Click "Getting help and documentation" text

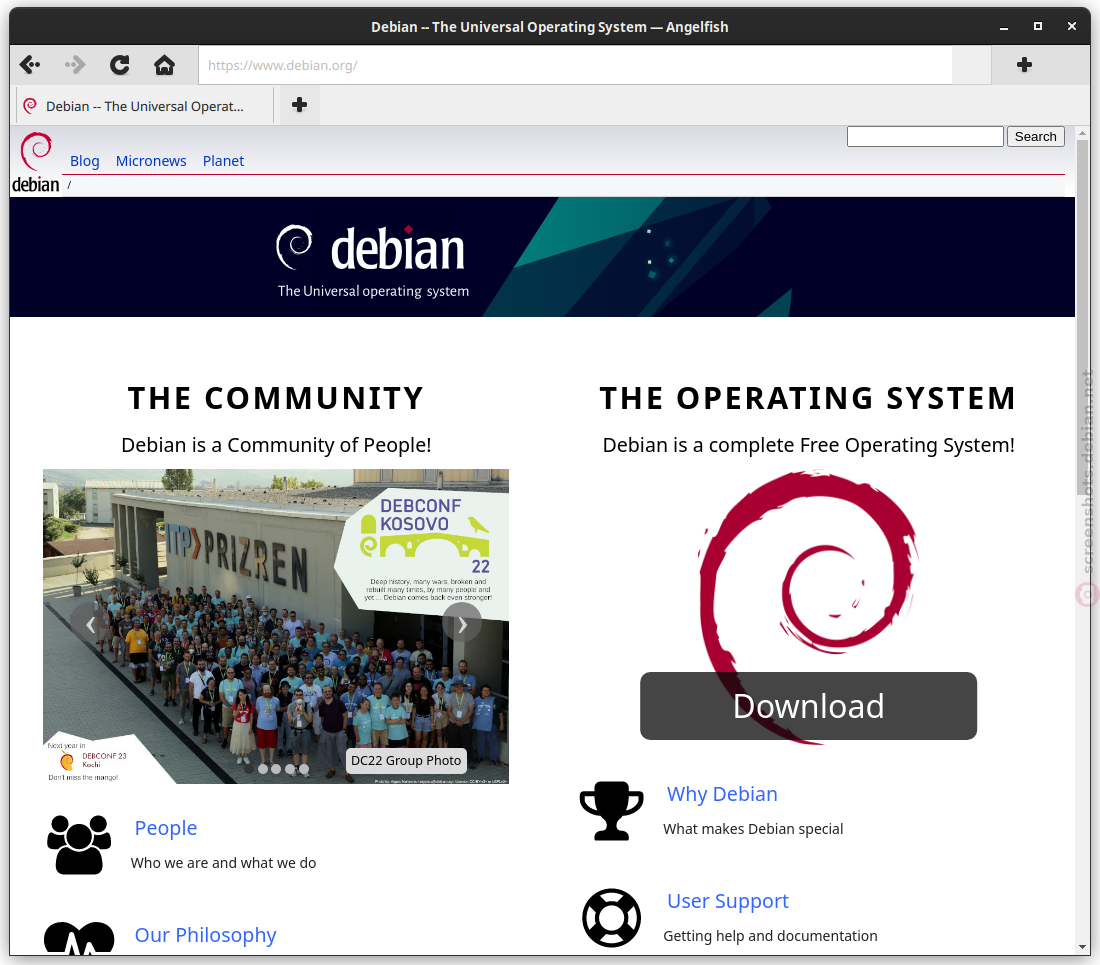click(770, 936)
